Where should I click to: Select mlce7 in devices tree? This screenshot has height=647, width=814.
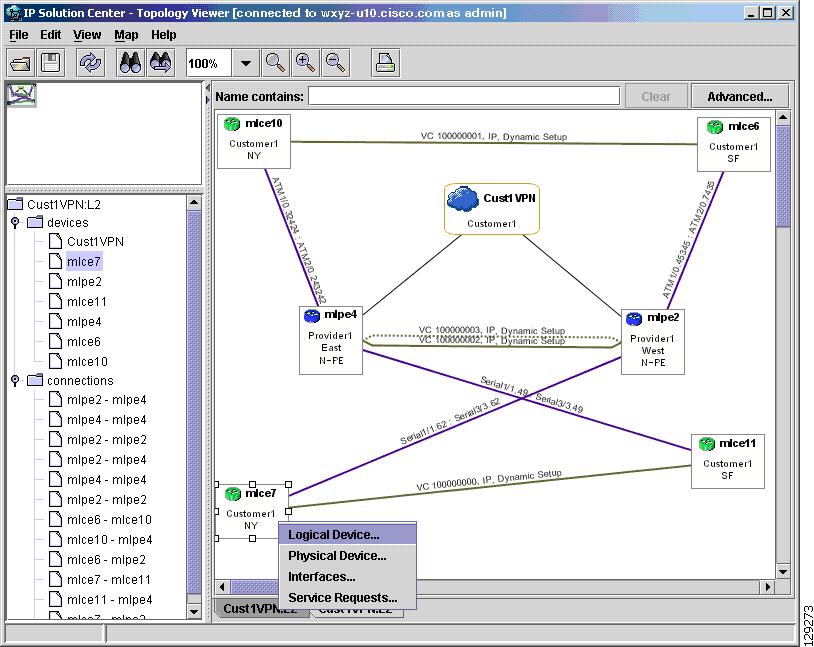84,261
